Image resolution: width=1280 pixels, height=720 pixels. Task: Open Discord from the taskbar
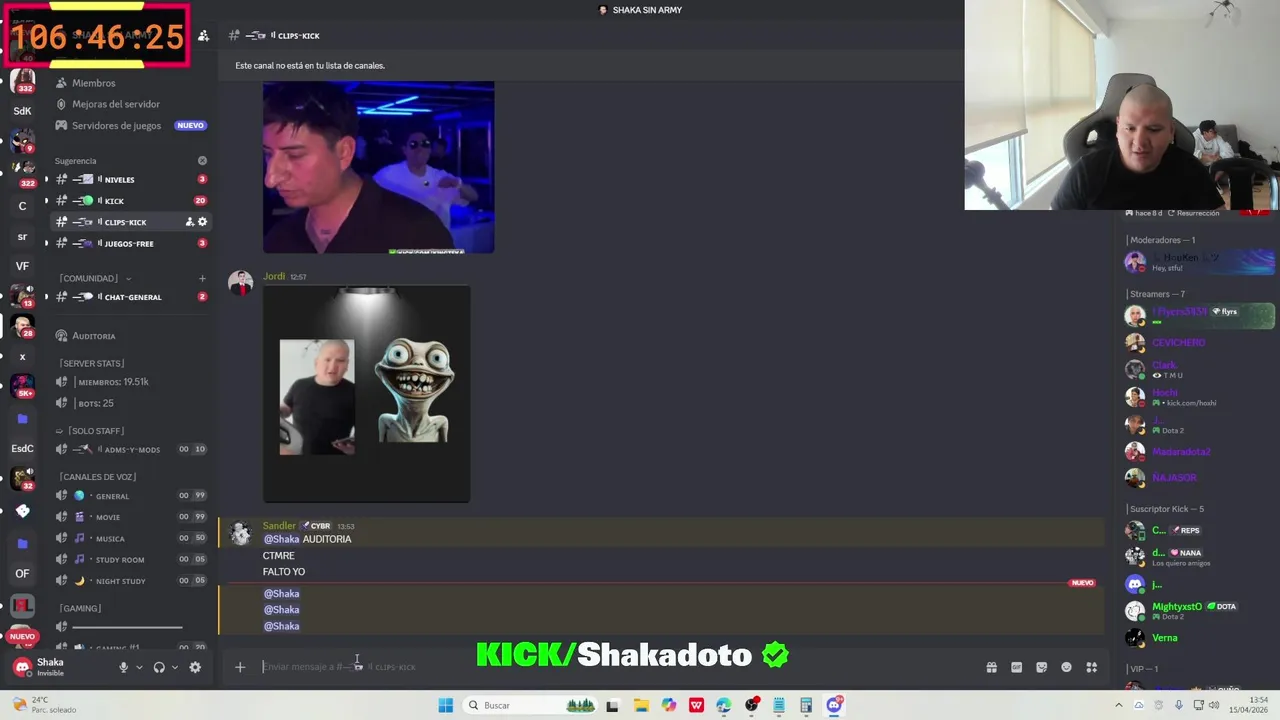[x=834, y=705]
